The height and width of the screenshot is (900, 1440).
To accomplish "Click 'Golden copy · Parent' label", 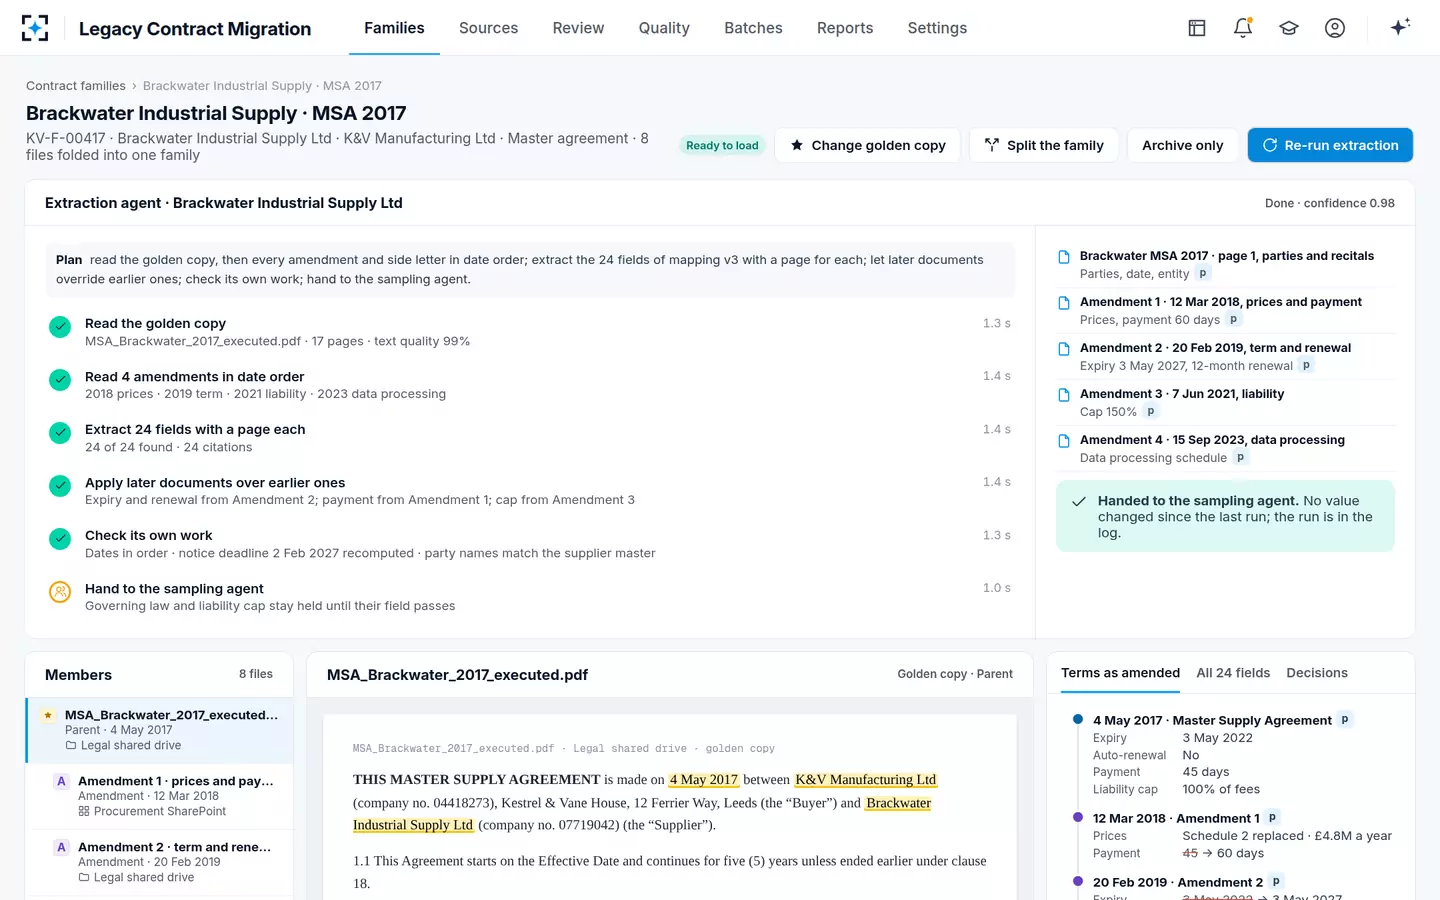I will (x=955, y=674).
